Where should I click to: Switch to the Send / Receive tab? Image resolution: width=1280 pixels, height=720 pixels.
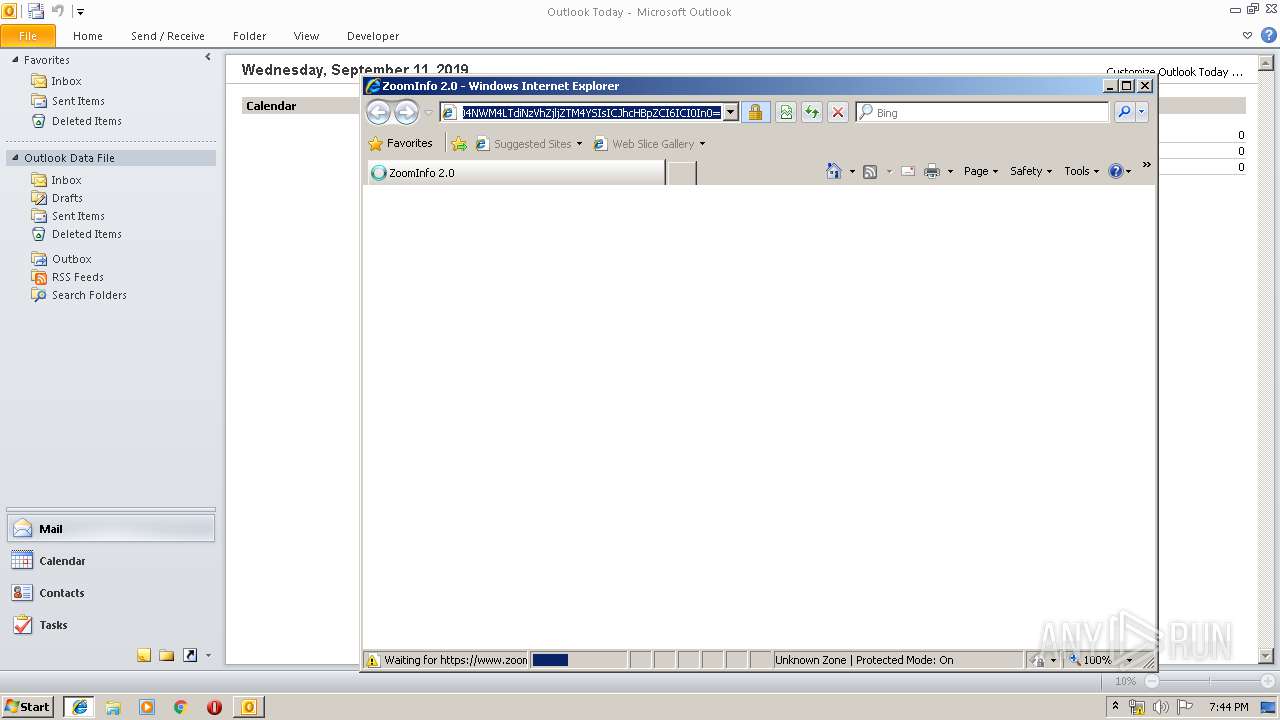click(168, 36)
